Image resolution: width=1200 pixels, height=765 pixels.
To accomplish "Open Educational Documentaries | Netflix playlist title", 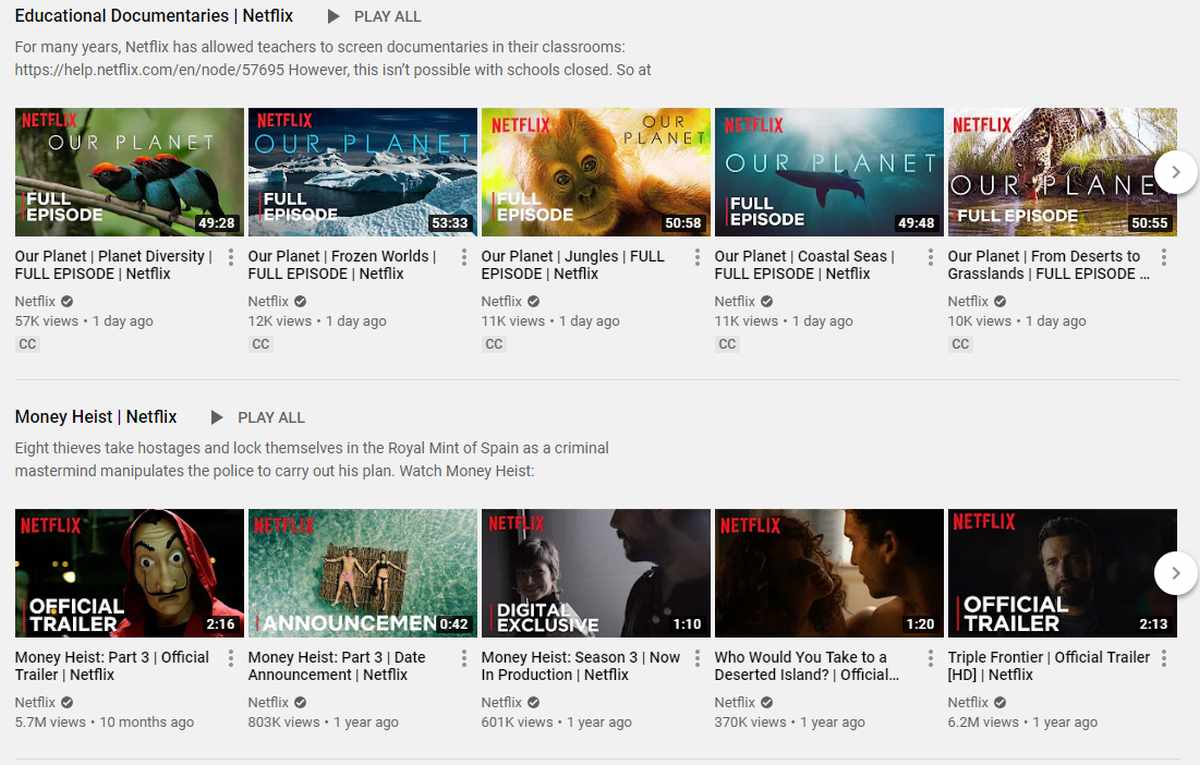I will click(154, 16).
